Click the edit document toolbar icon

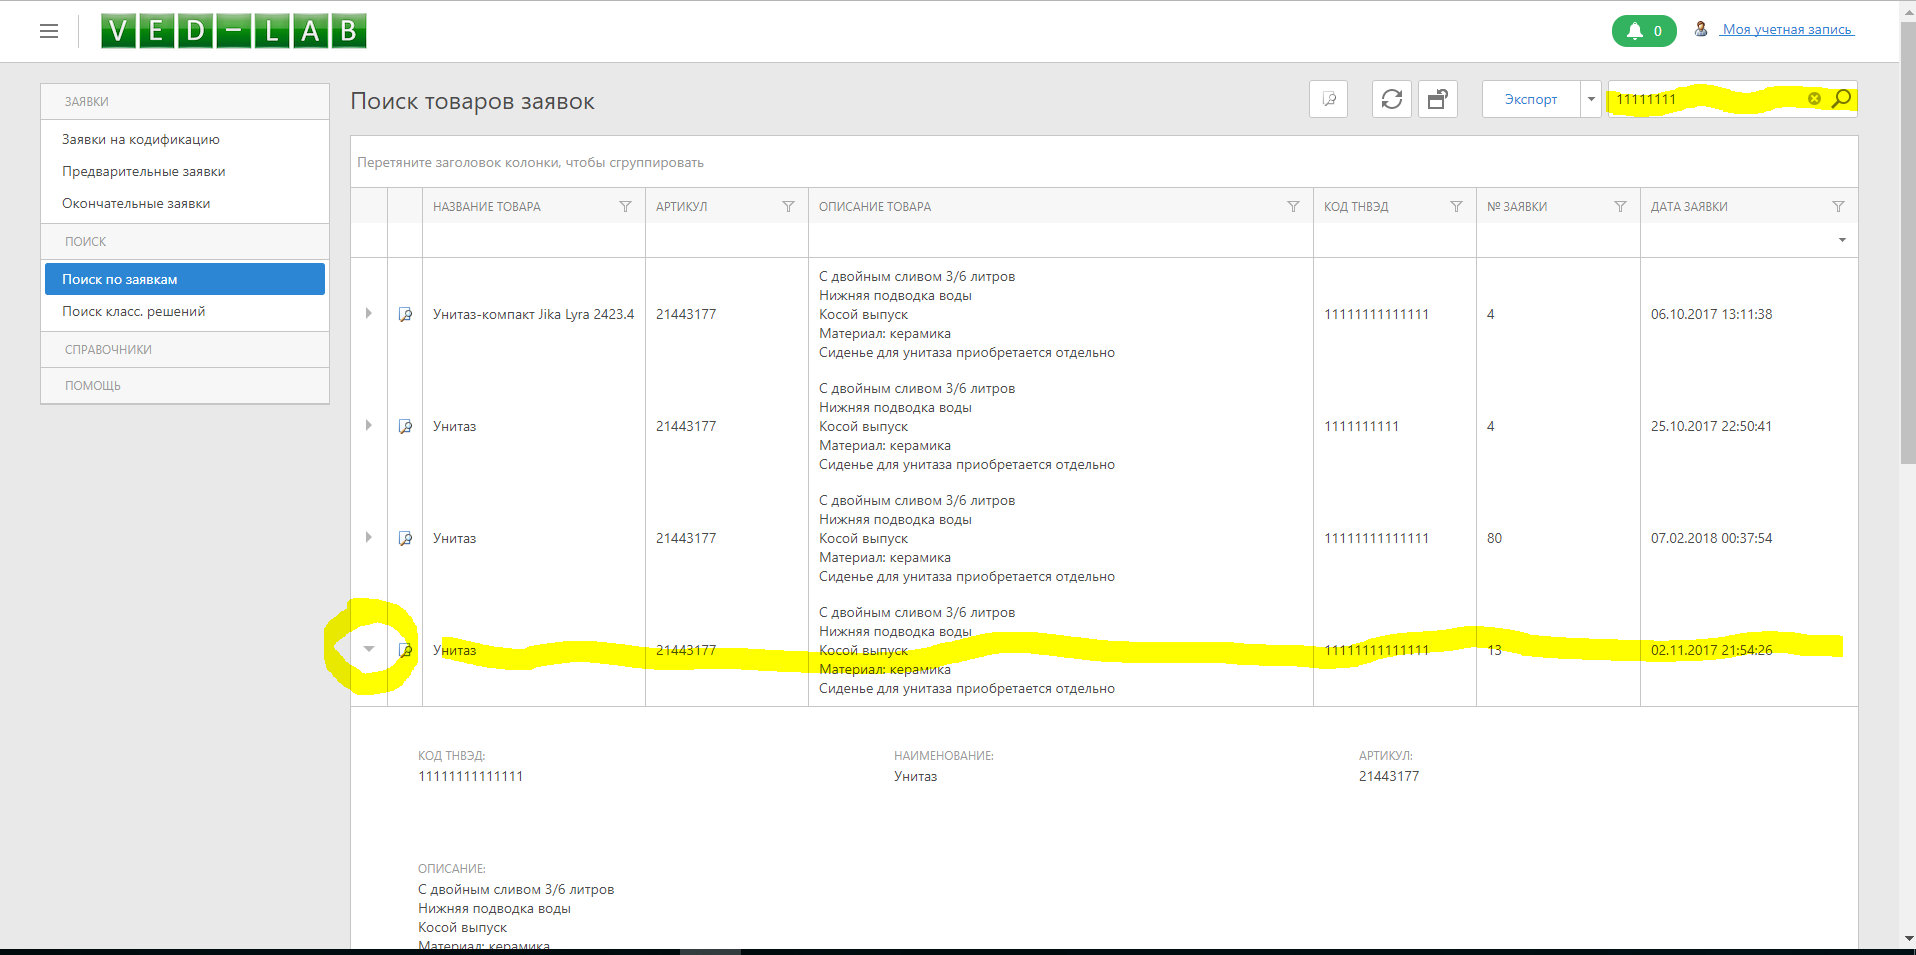click(x=1329, y=99)
